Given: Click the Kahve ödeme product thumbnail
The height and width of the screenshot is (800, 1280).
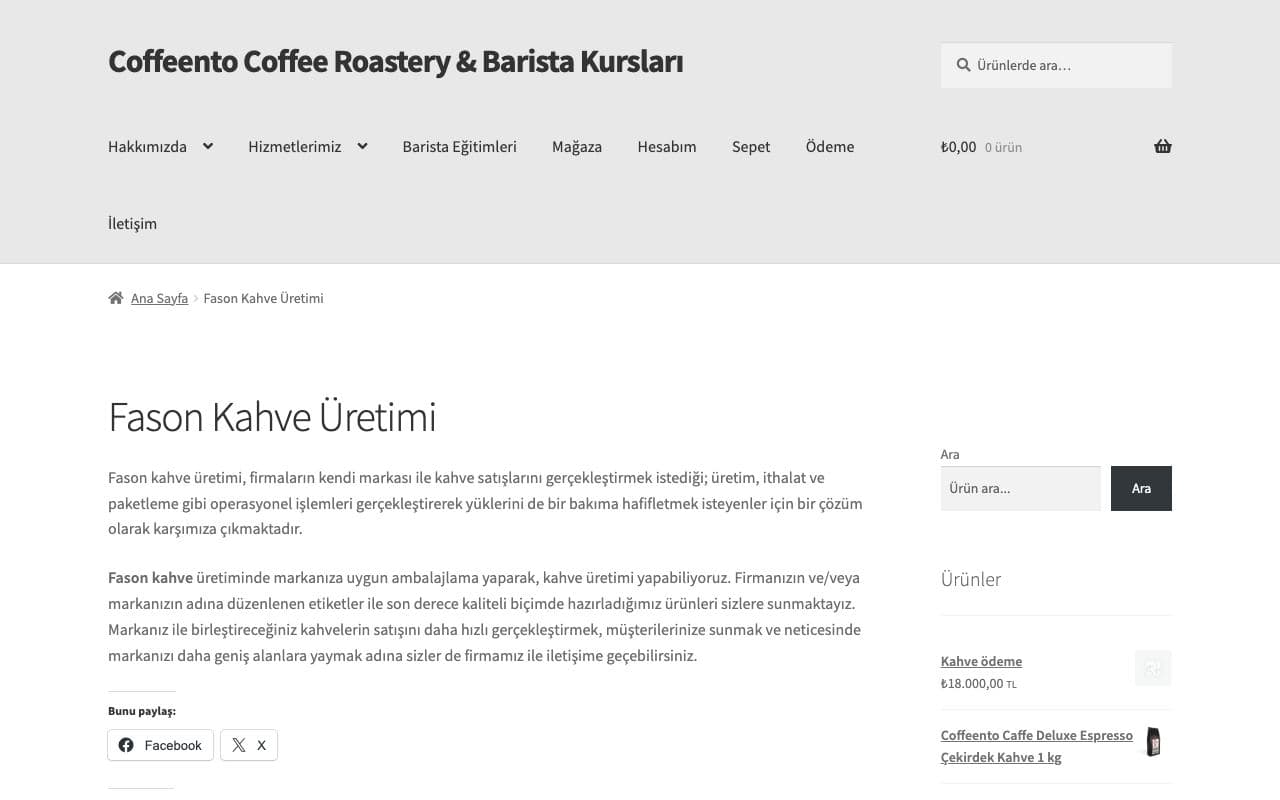Looking at the screenshot, I should point(1153,668).
